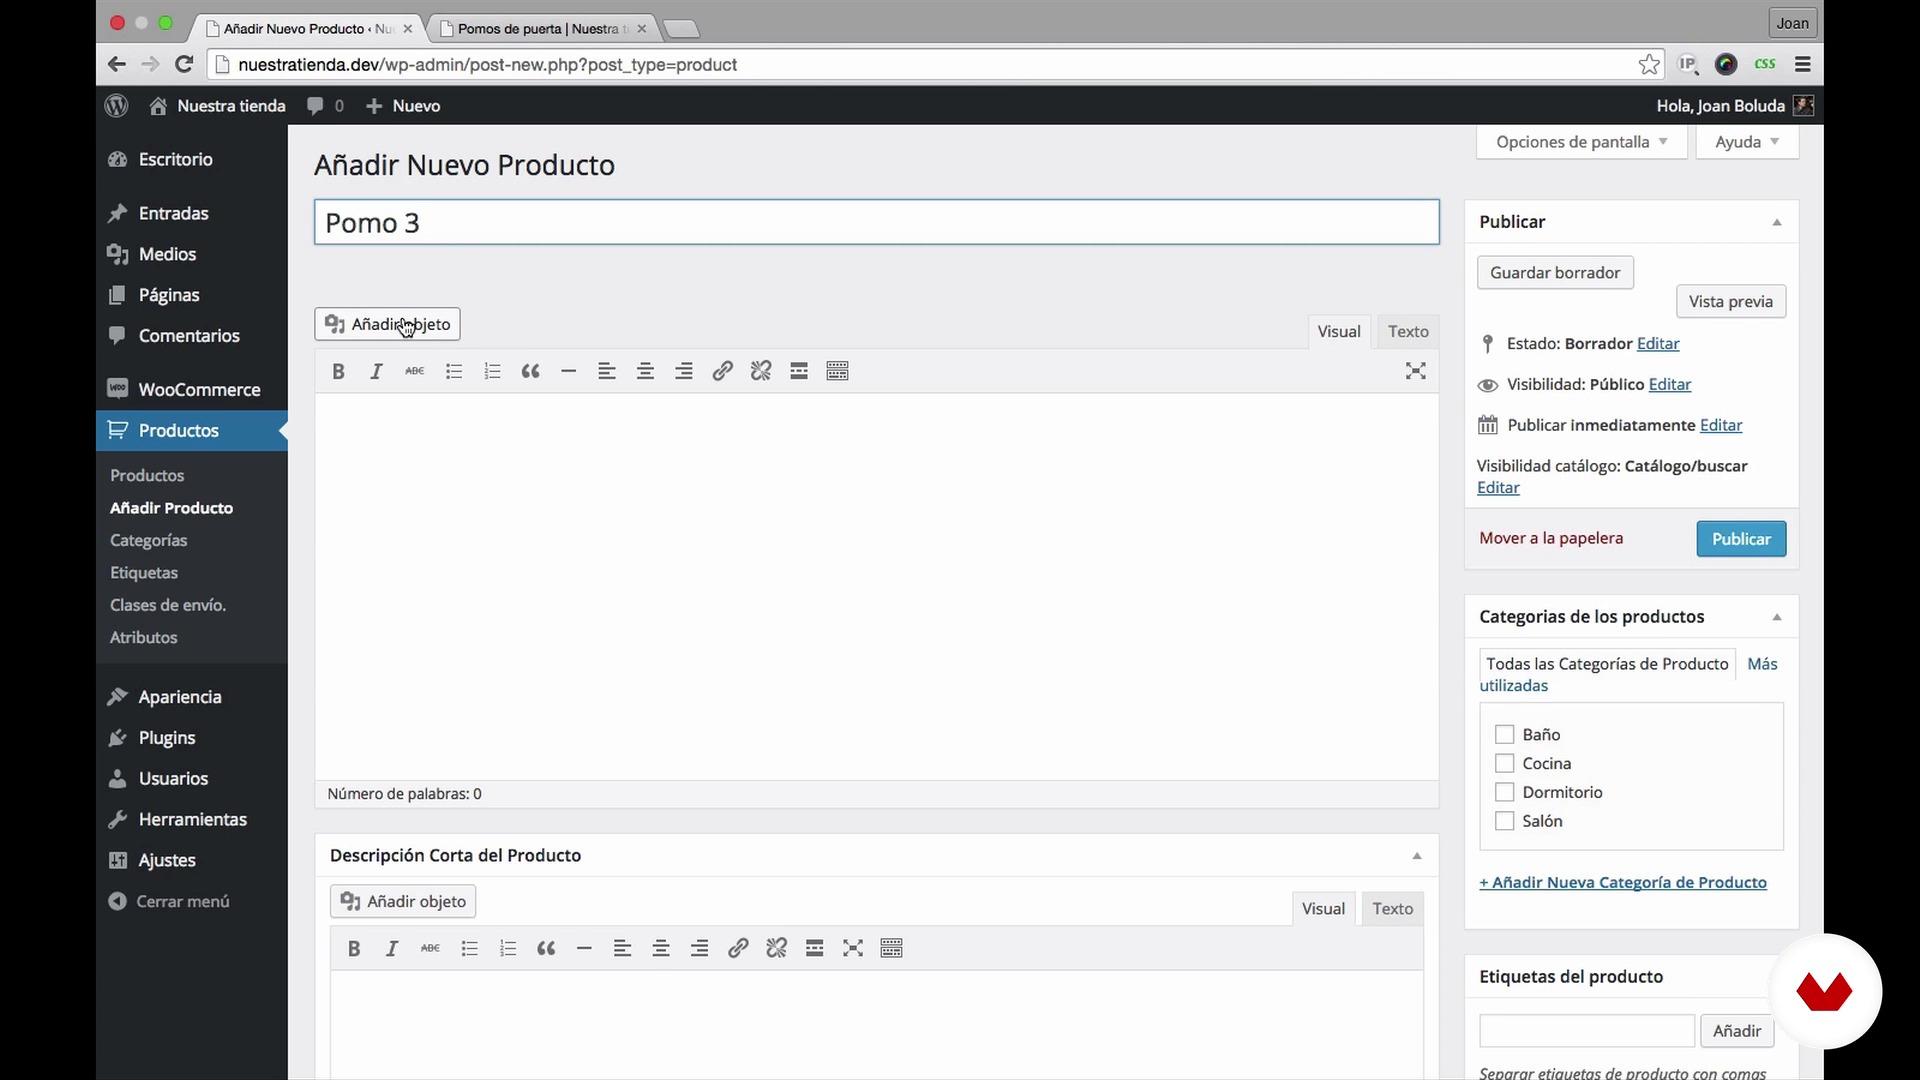Insert link in short description toolbar
Screen dimensions: 1920x1080
(738, 948)
